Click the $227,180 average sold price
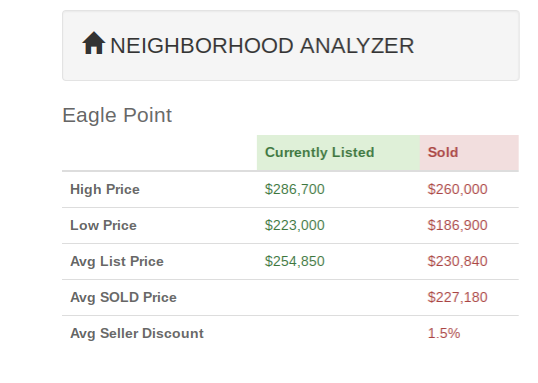This screenshot has width=538, height=383. pyautogui.click(x=457, y=298)
